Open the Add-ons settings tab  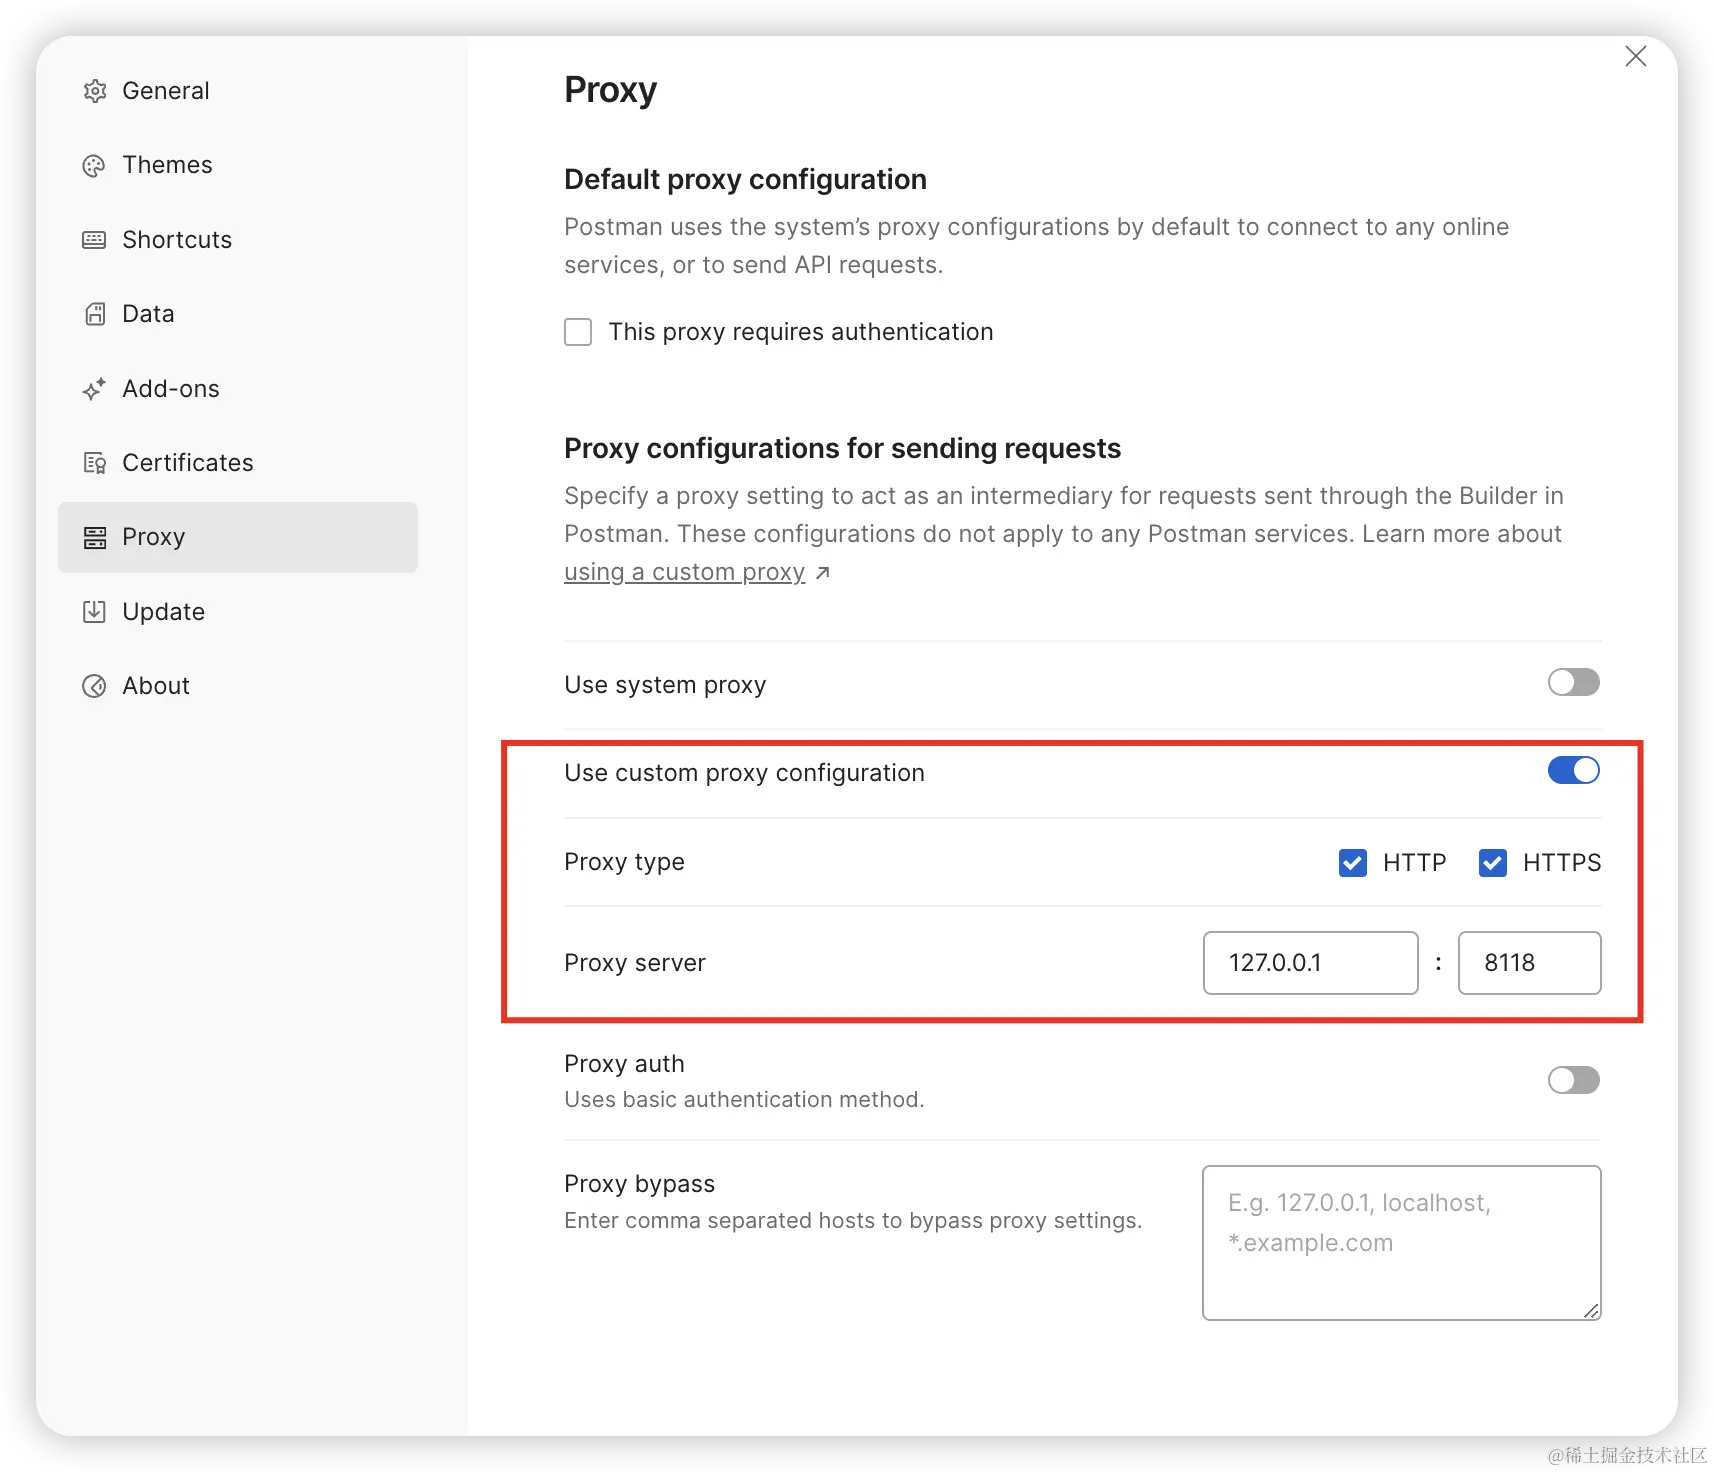(x=238, y=389)
